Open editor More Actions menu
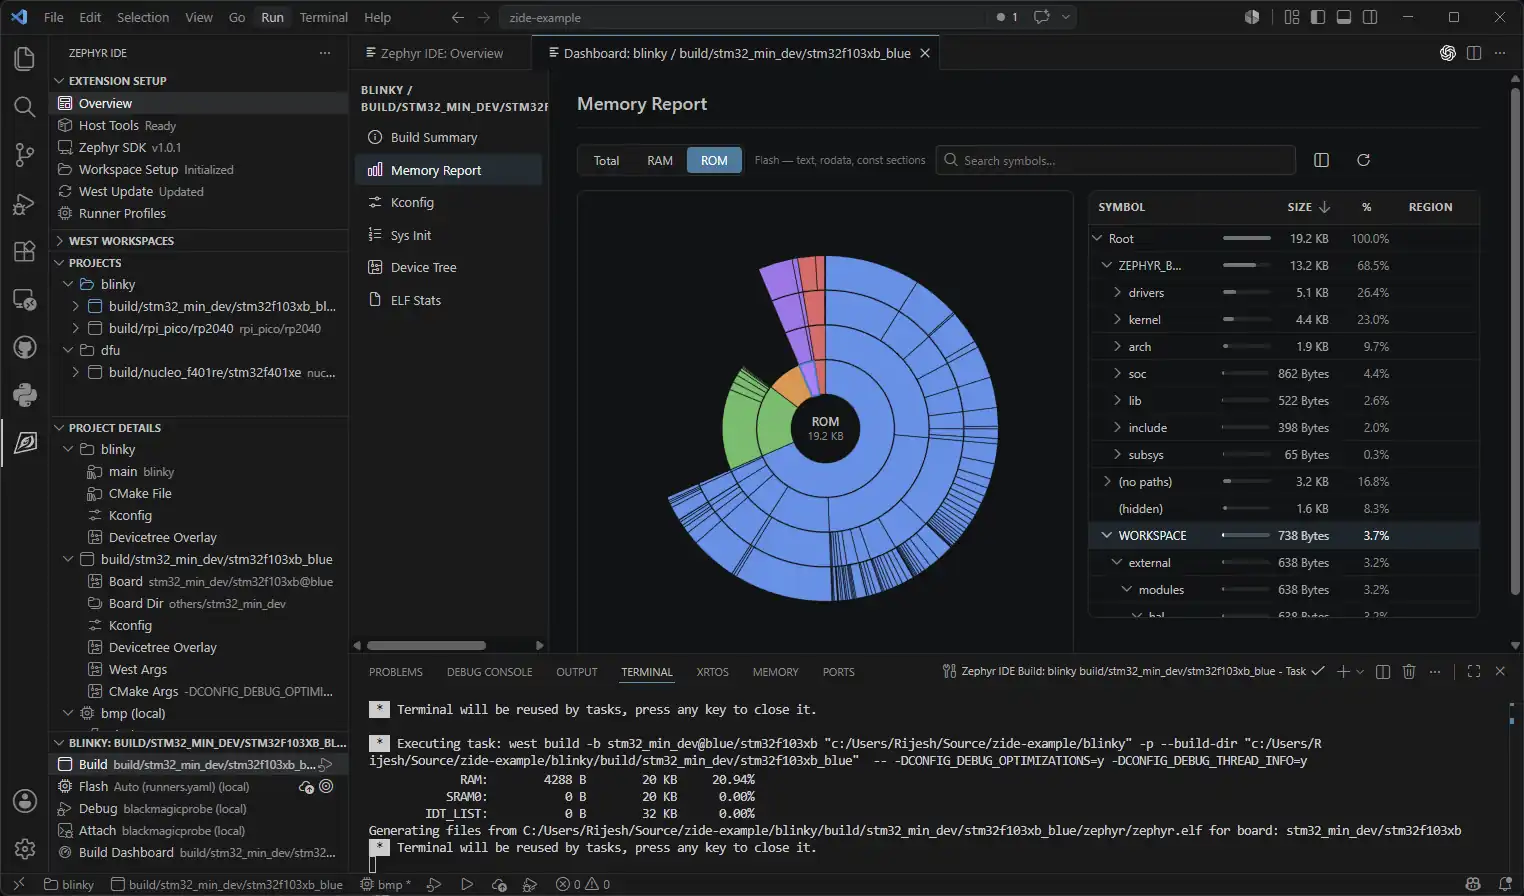 [x=1500, y=53]
